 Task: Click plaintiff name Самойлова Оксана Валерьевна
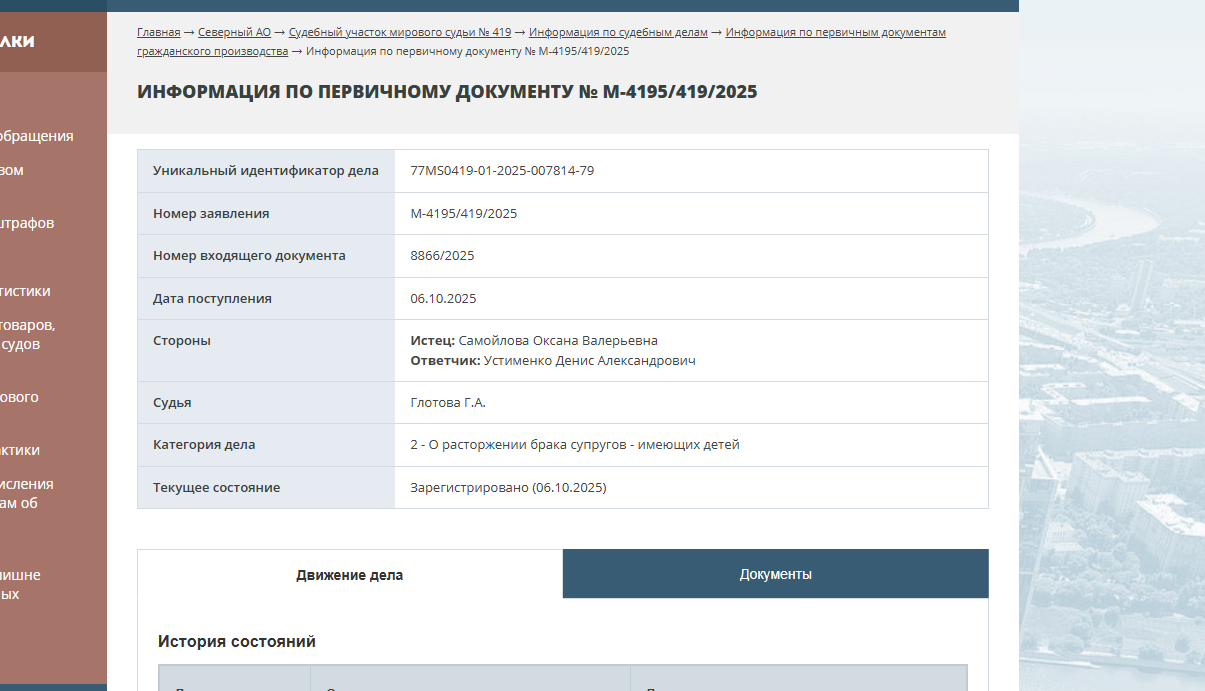[557, 341]
